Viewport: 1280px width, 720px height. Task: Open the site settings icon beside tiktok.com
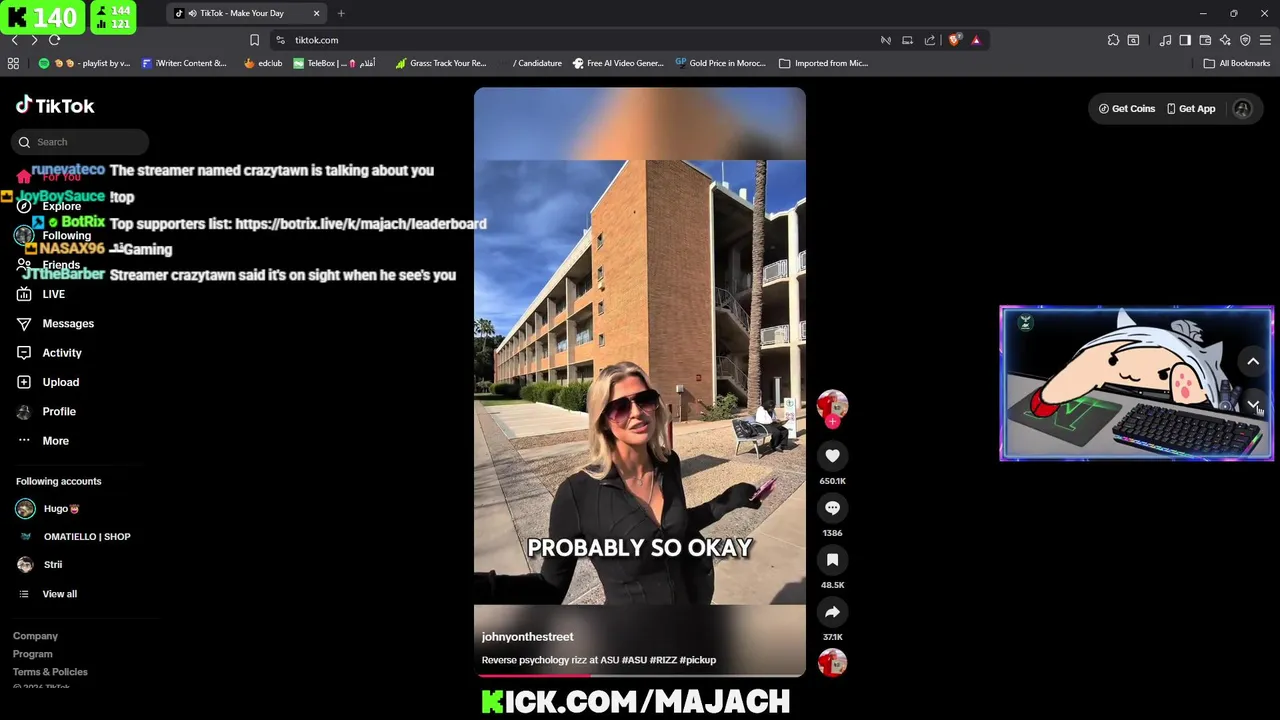point(281,40)
